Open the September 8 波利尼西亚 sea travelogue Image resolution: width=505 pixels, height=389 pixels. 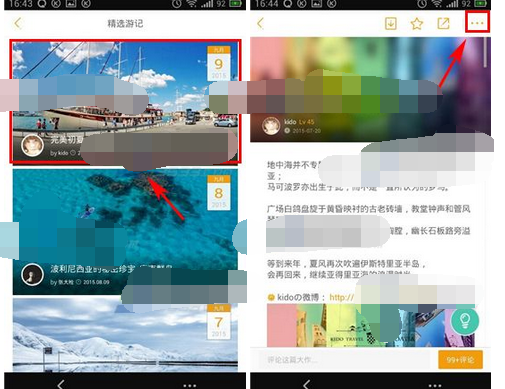125,232
